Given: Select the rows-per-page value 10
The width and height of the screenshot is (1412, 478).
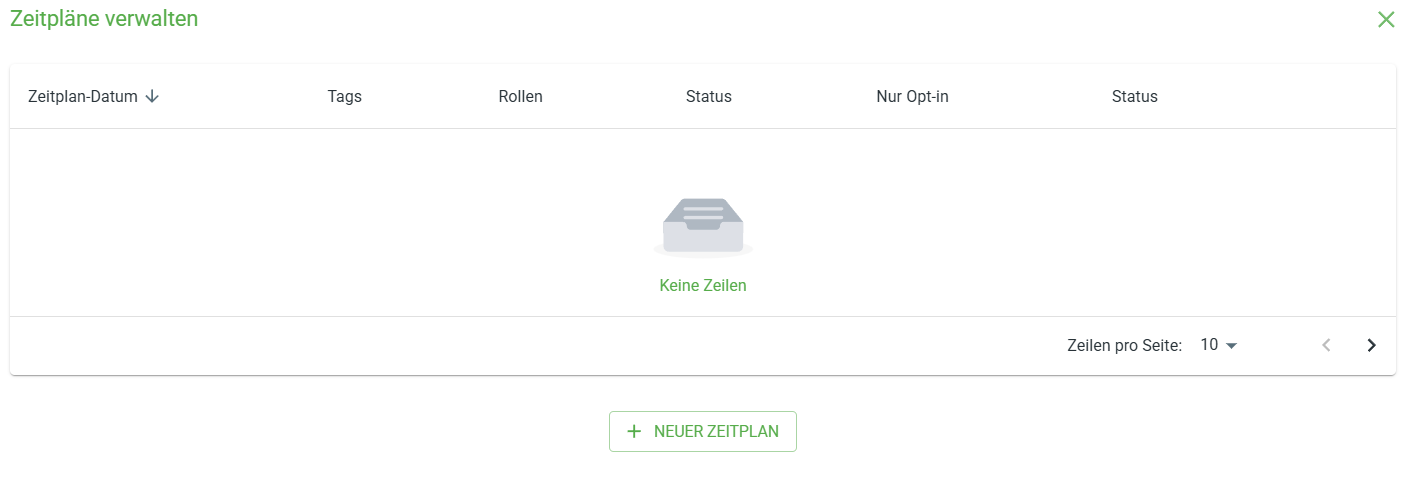Looking at the screenshot, I should (1209, 345).
